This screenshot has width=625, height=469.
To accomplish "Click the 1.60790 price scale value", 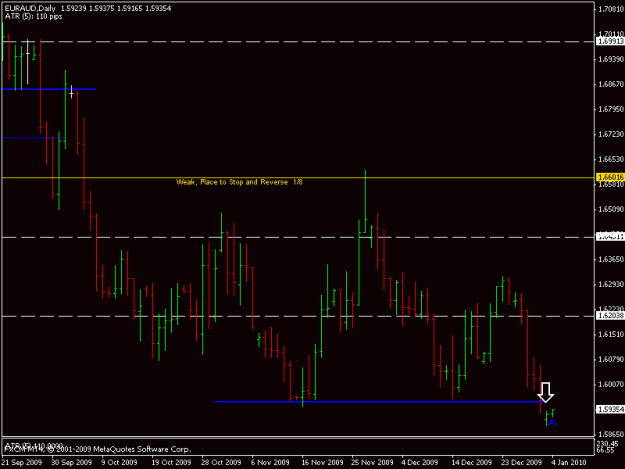I will pos(611,359).
